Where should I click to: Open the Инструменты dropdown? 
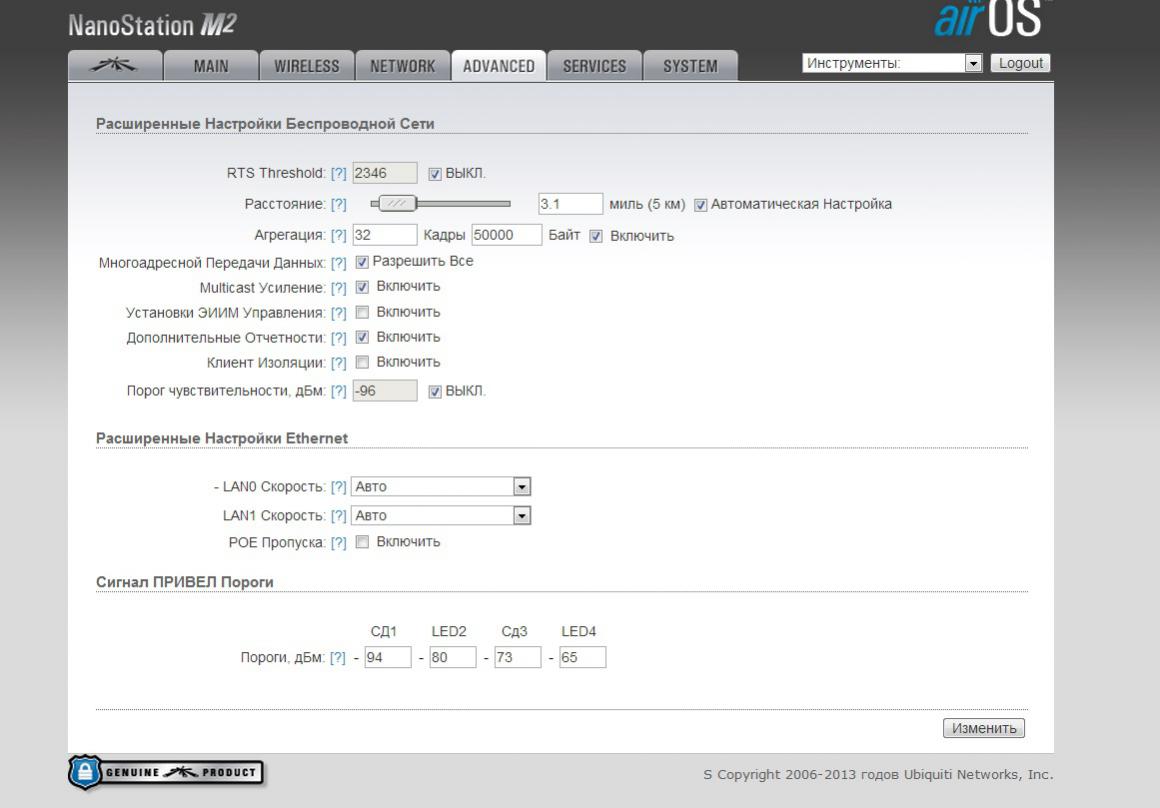891,64
